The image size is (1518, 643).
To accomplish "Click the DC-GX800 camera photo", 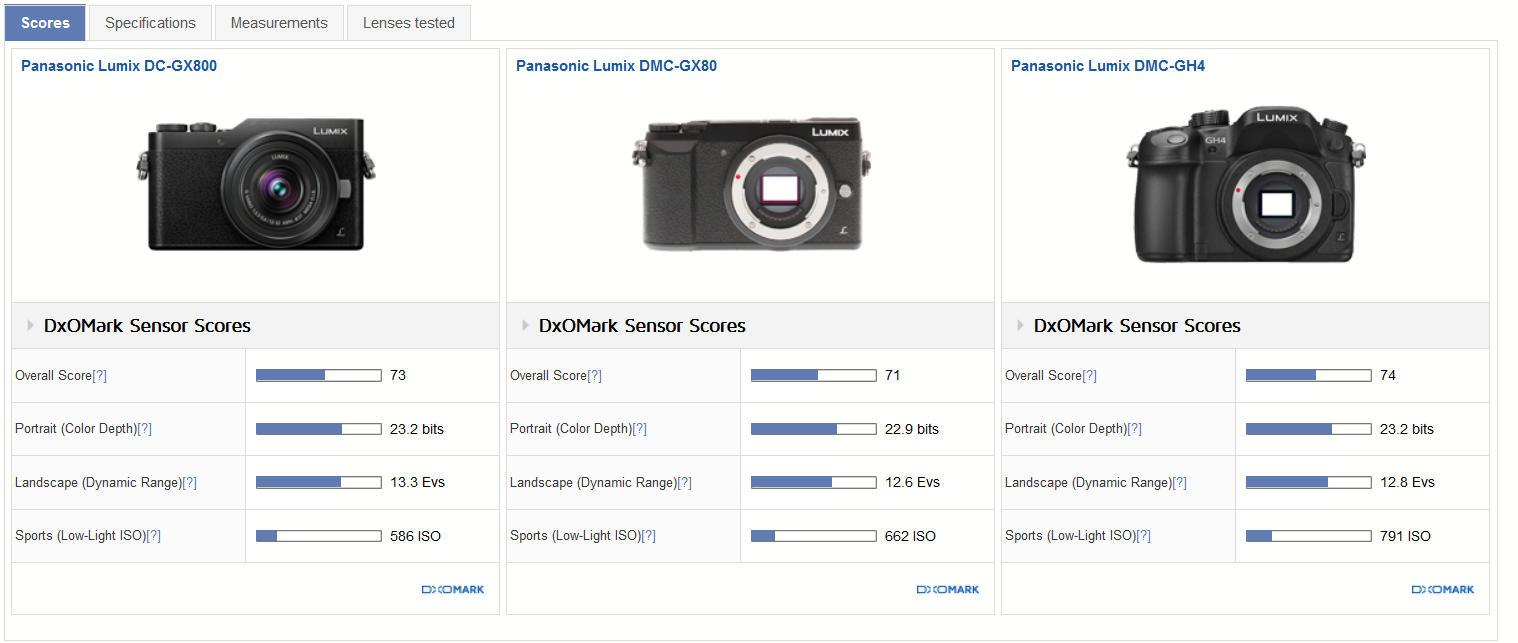I will pos(255,185).
